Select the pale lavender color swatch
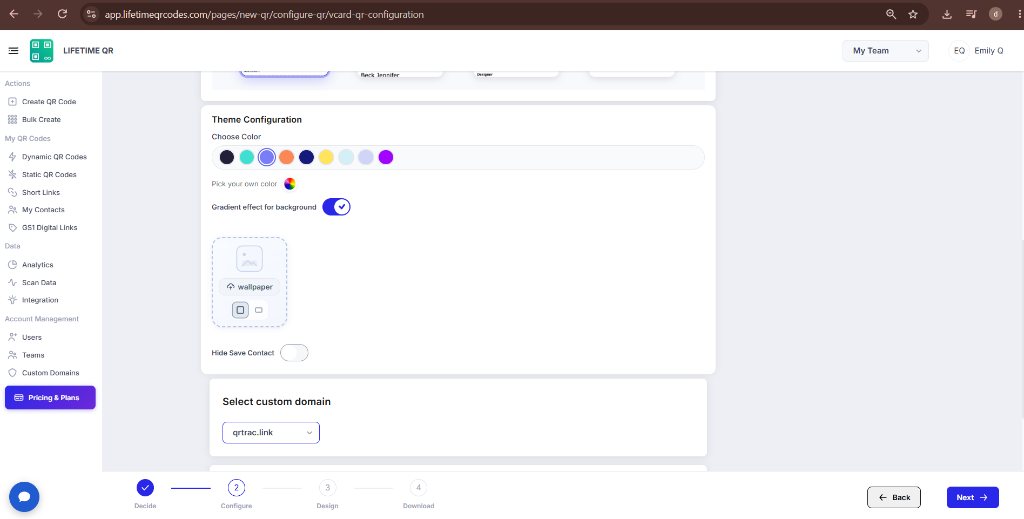Screen dimensions: 1024x519 [x=366, y=157]
